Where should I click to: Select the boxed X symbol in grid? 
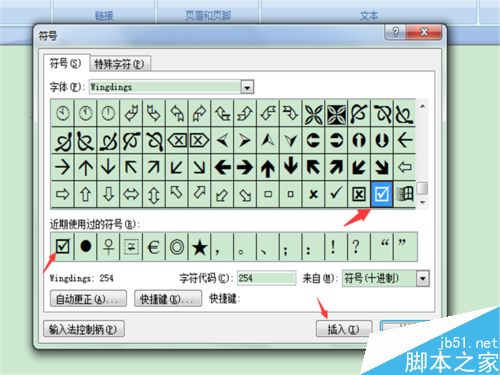359,194
